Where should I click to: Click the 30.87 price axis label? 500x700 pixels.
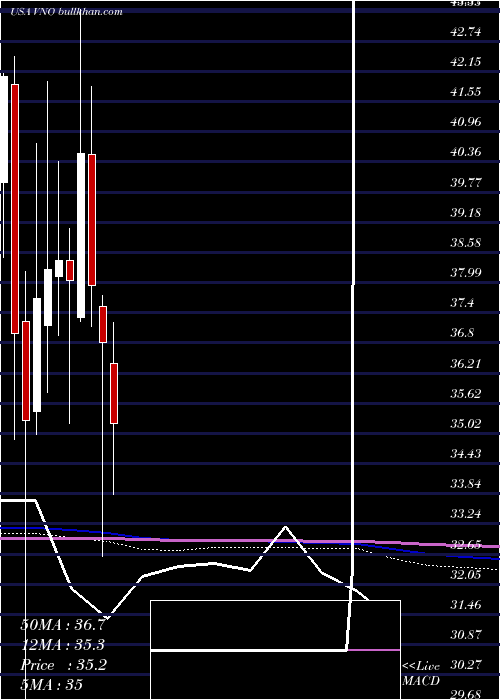(466, 635)
